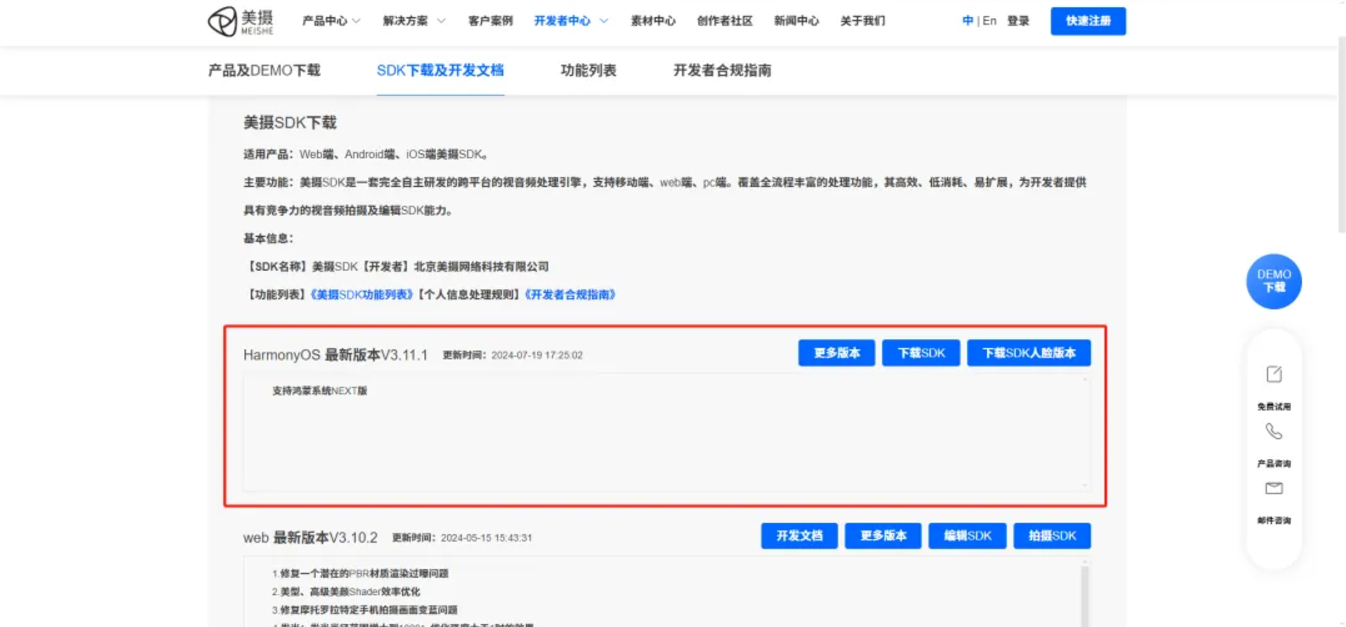Click 下载SDK for HarmonyOS
The image size is (1346, 627).
[x=921, y=353]
